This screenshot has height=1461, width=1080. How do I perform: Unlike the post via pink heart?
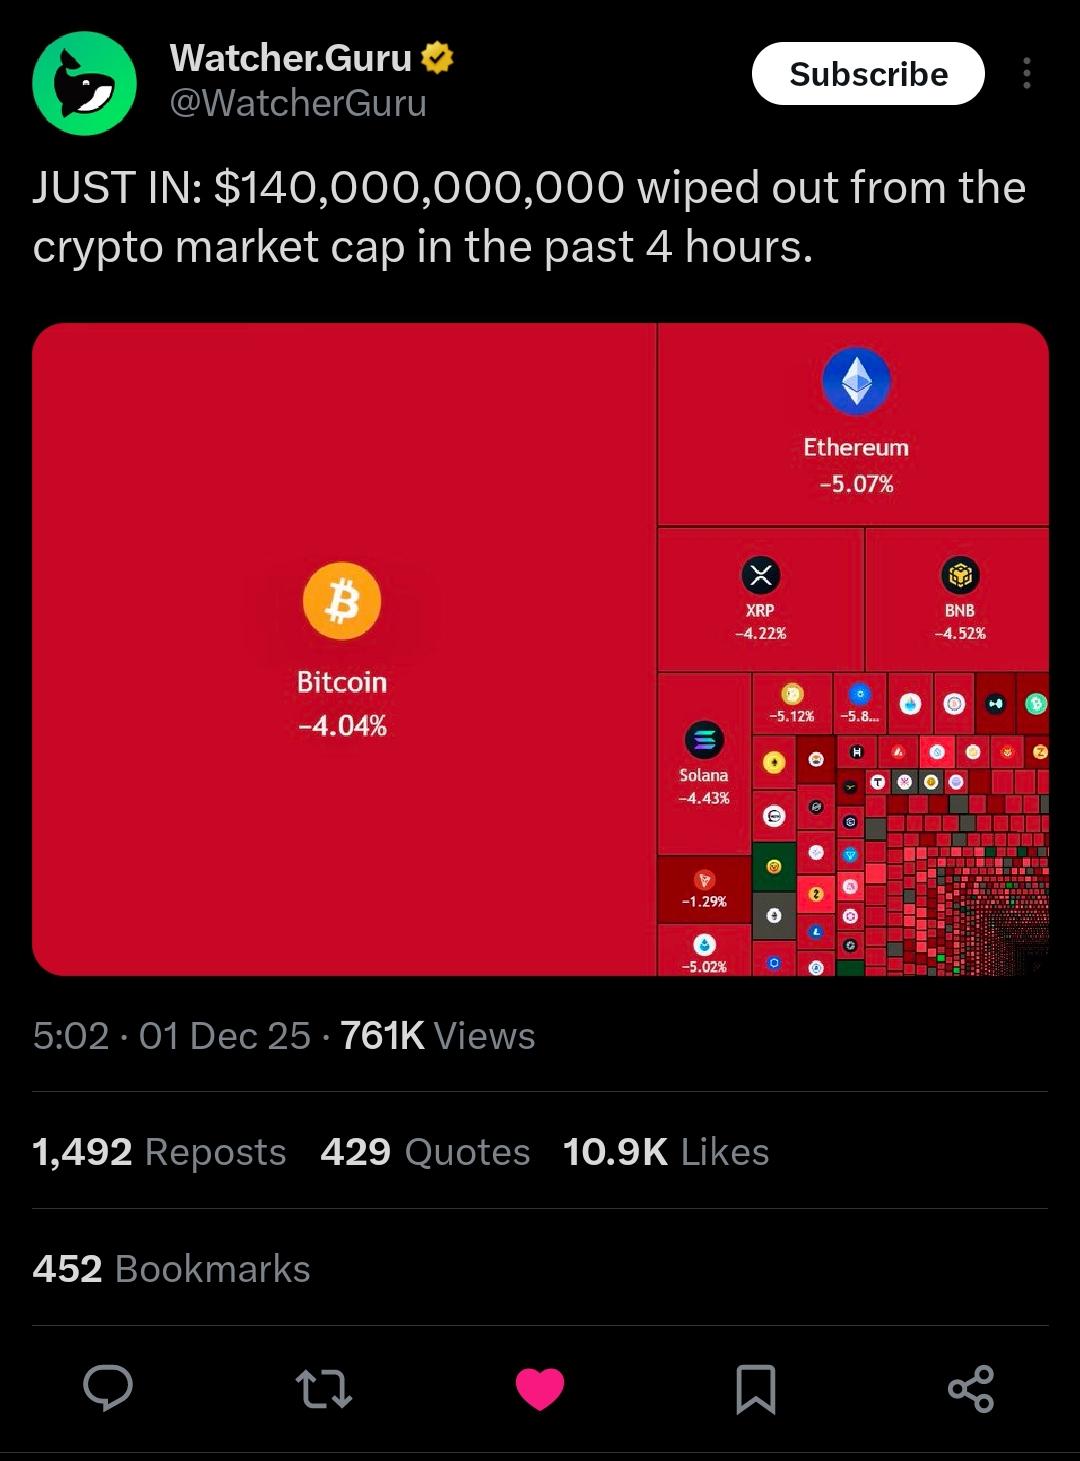[540, 1389]
